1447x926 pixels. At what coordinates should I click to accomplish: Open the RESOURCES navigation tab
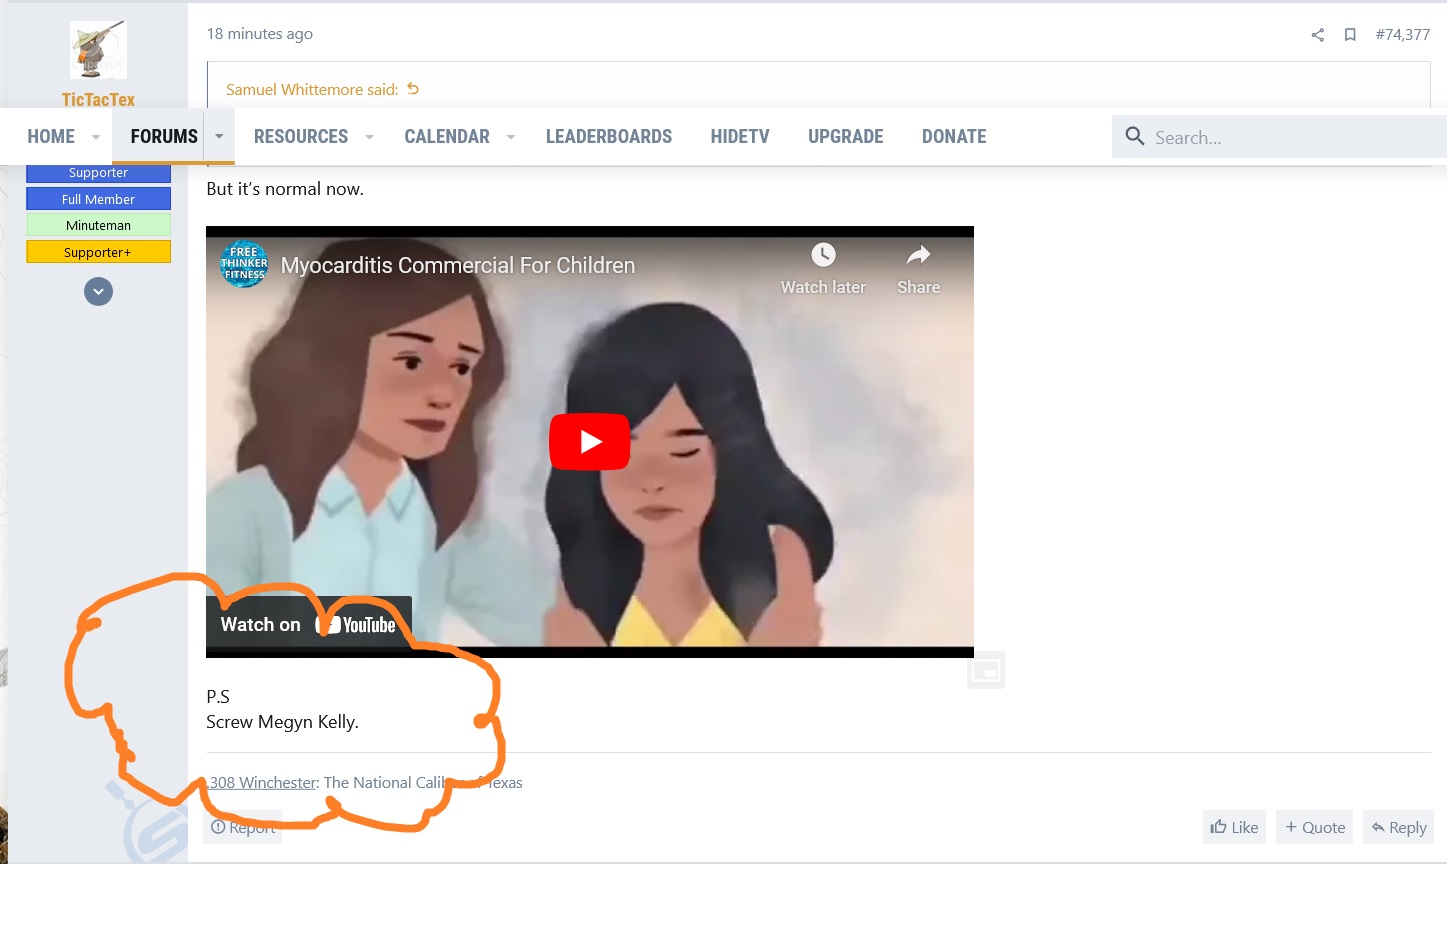click(x=301, y=136)
